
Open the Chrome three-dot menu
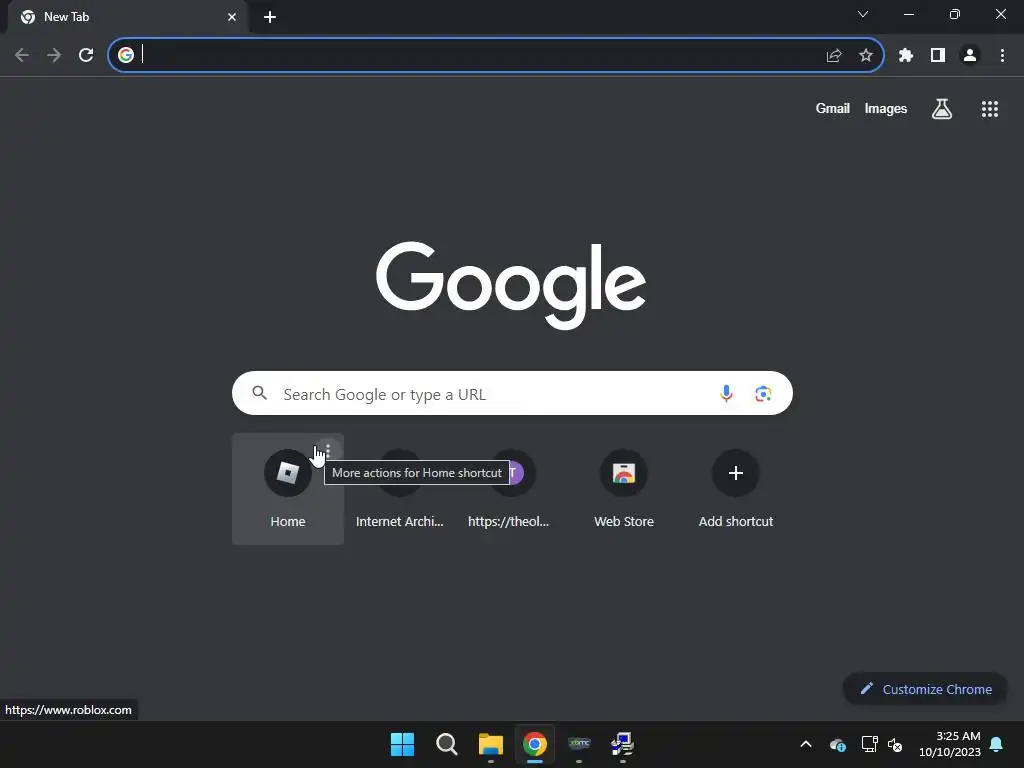[x=1002, y=55]
